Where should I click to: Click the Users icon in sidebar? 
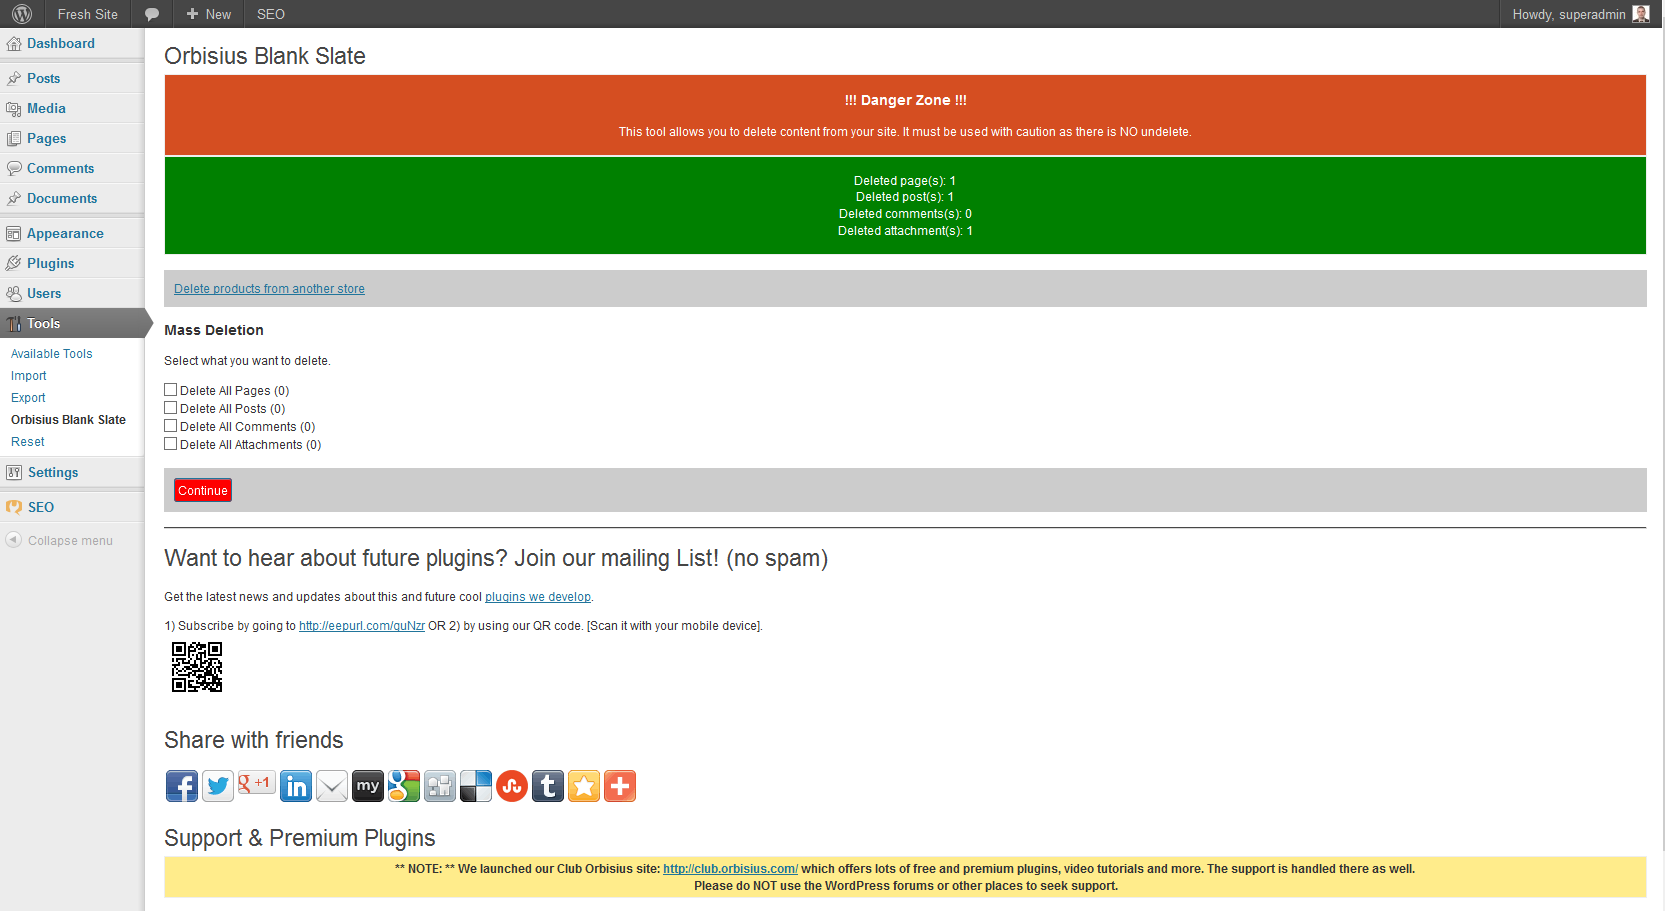click(14, 294)
